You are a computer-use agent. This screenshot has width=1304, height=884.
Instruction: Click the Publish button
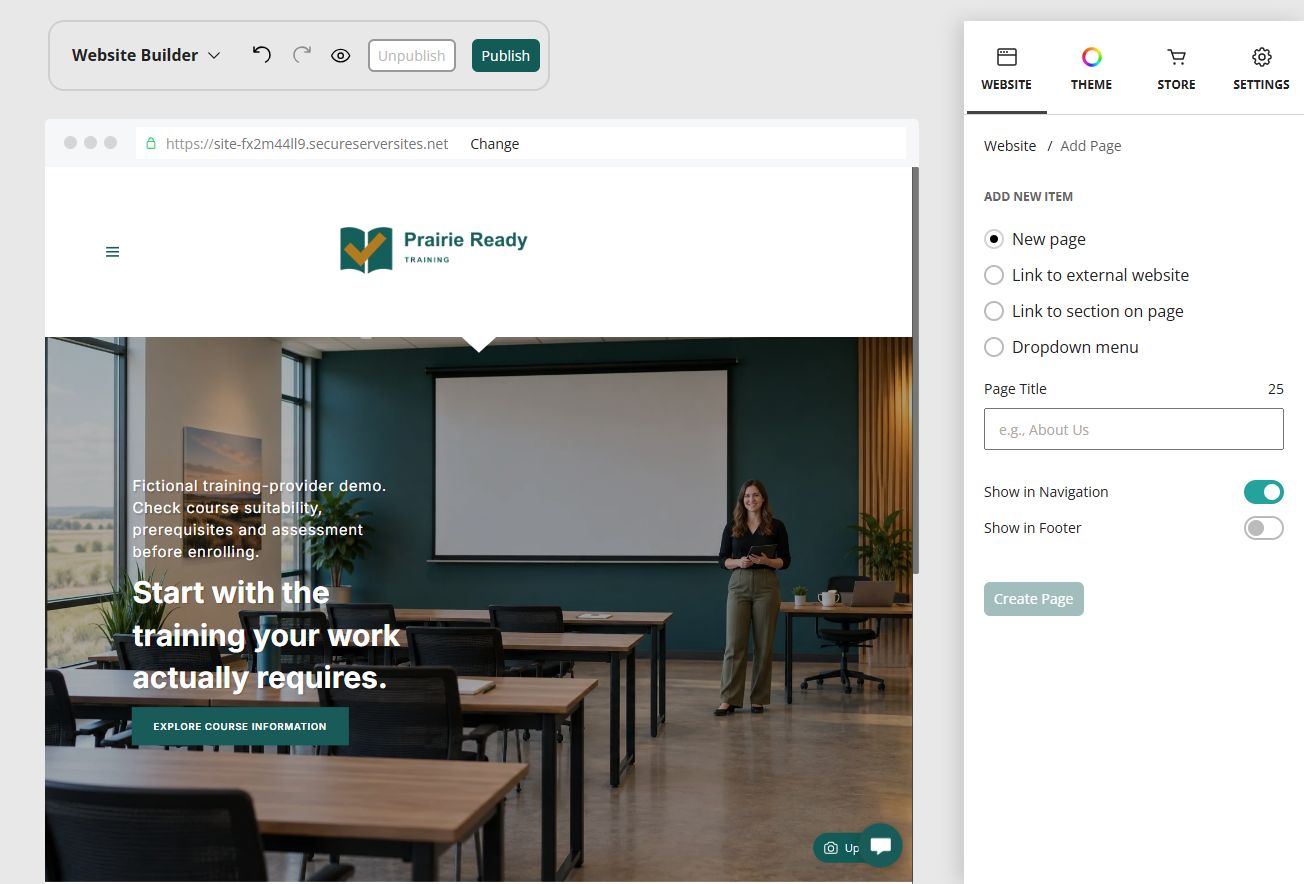pyautogui.click(x=506, y=56)
